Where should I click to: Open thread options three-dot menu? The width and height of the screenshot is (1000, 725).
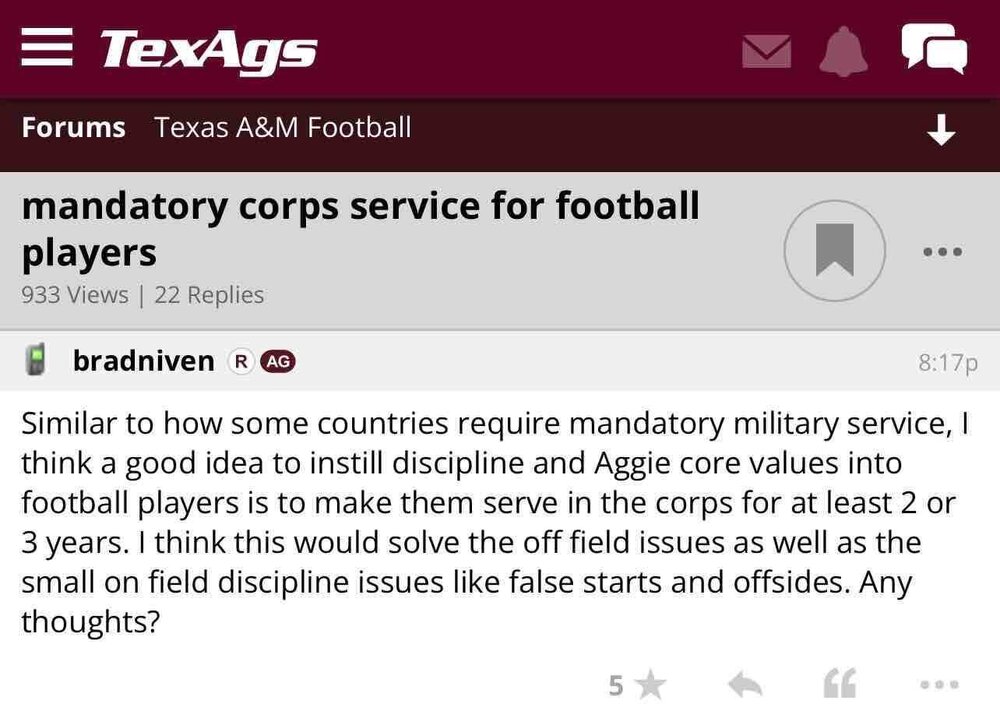[942, 251]
